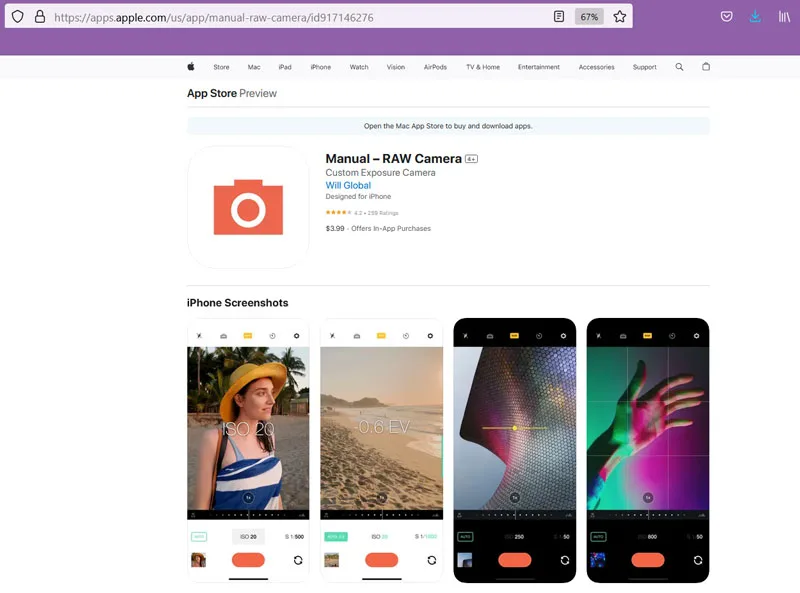Screen dimensions: 800x593
Task: Click the 67% zoom level indicator
Action: (589, 17)
